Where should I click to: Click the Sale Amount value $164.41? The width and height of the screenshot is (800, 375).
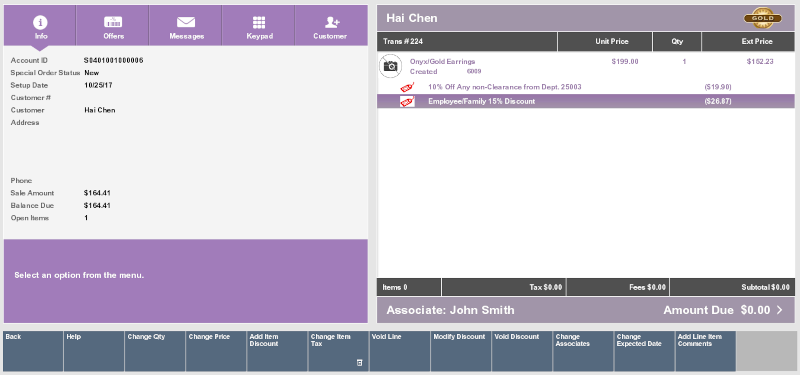click(97, 193)
